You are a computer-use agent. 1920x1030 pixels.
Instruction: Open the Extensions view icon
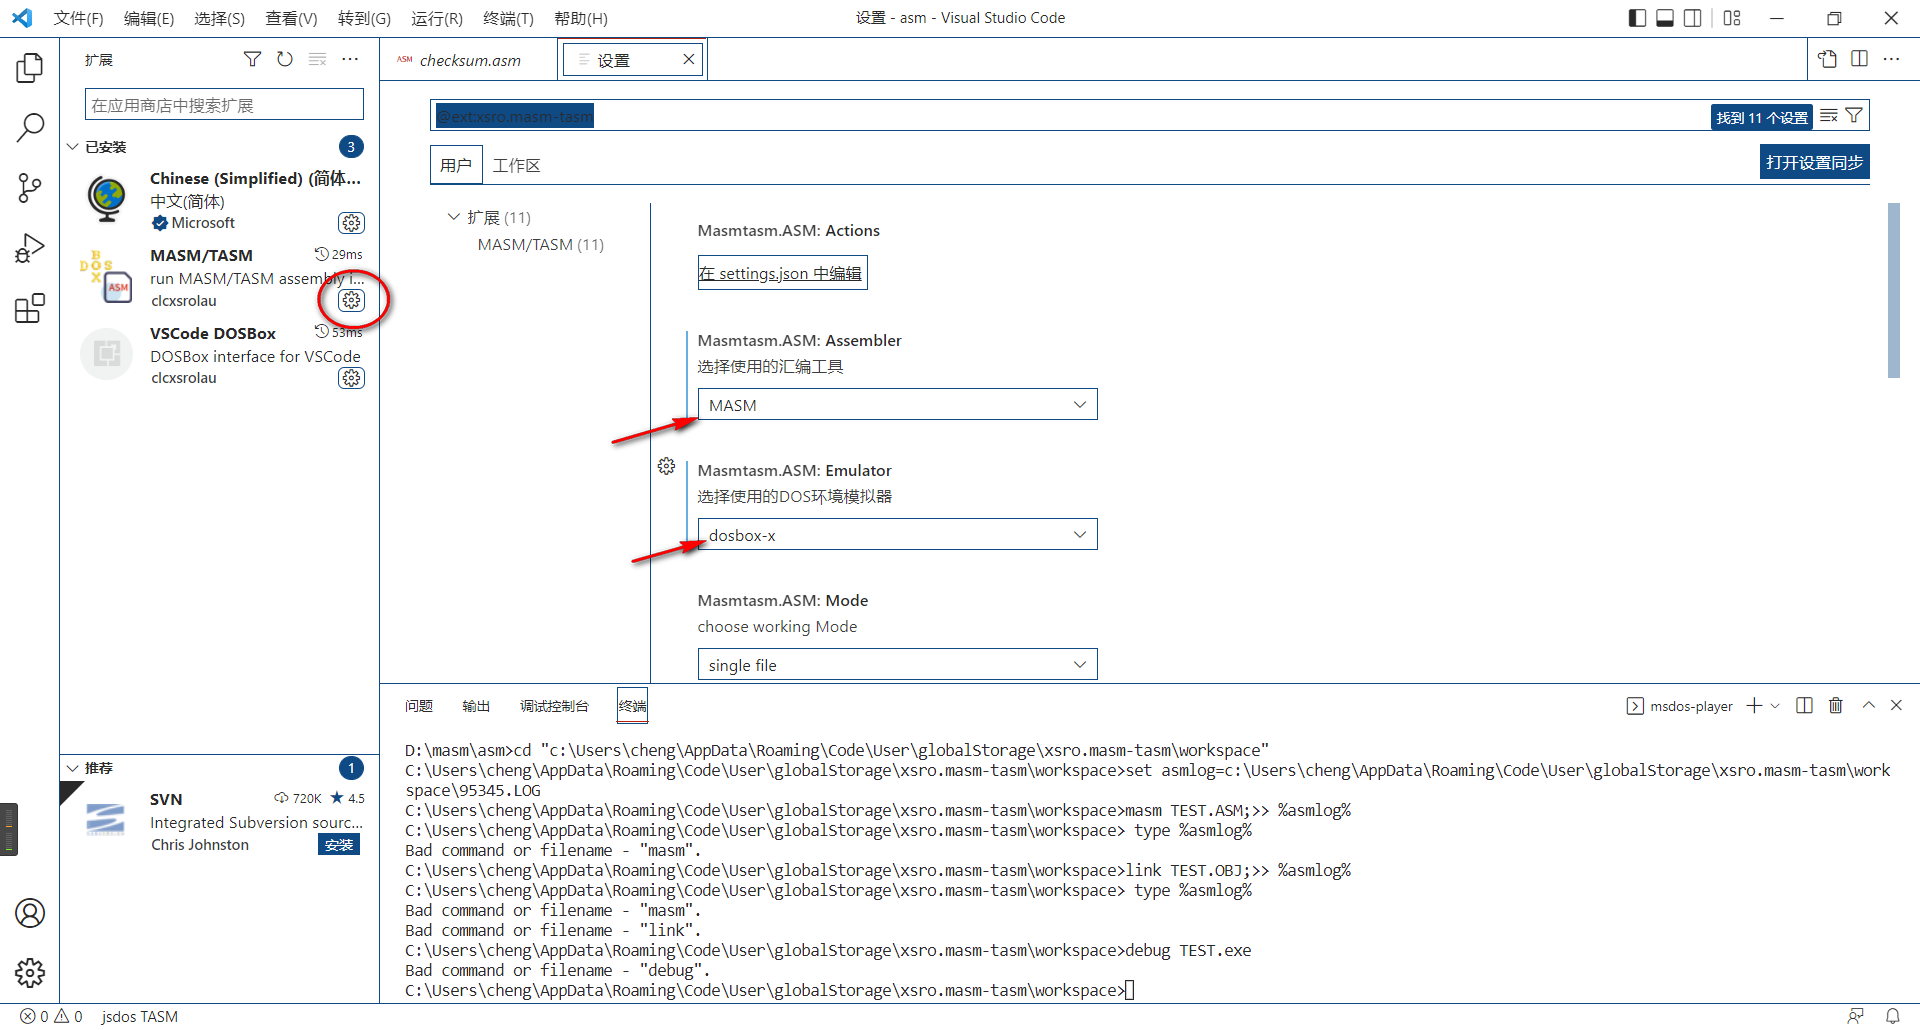tap(30, 308)
